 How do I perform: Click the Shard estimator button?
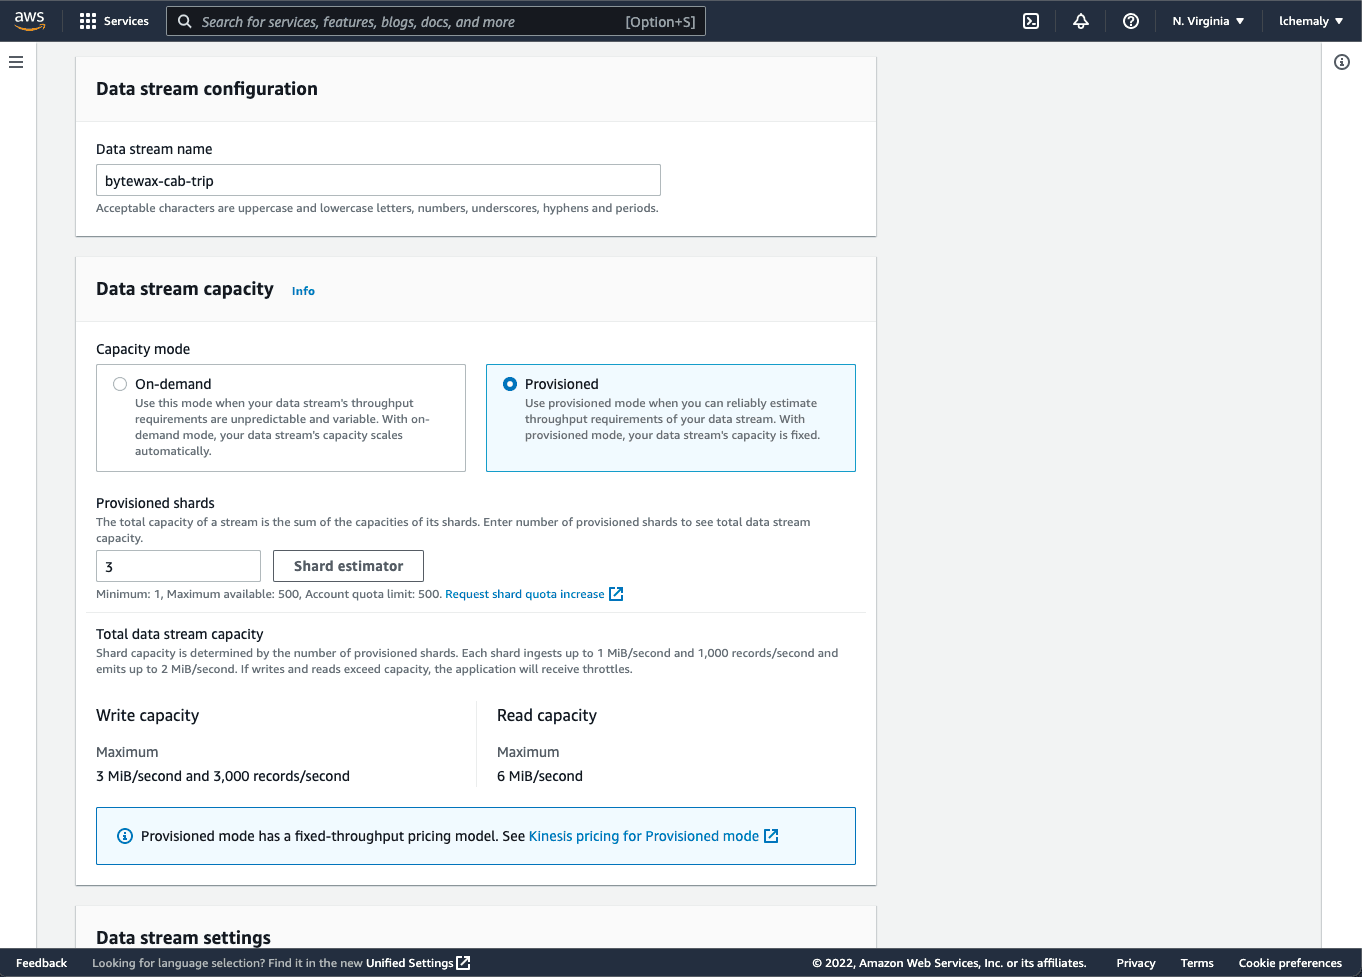point(348,566)
